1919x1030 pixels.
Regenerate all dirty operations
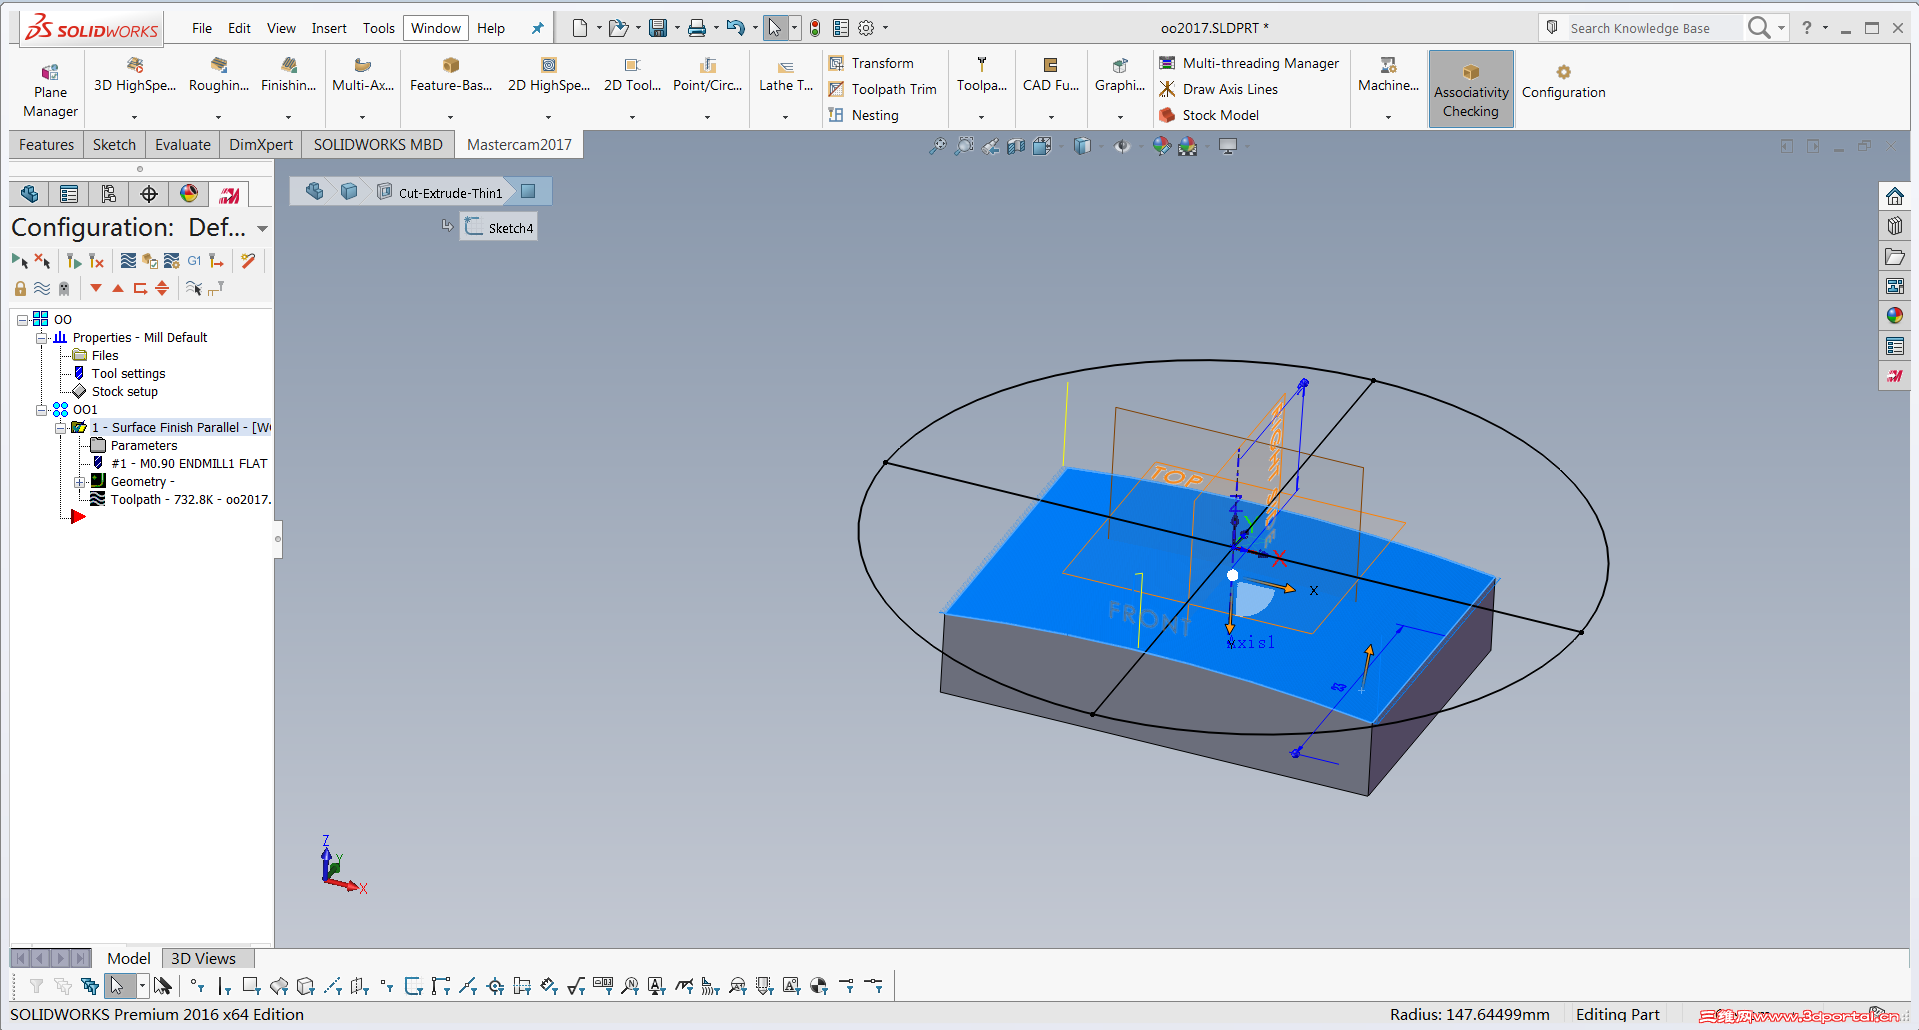point(97,261)
